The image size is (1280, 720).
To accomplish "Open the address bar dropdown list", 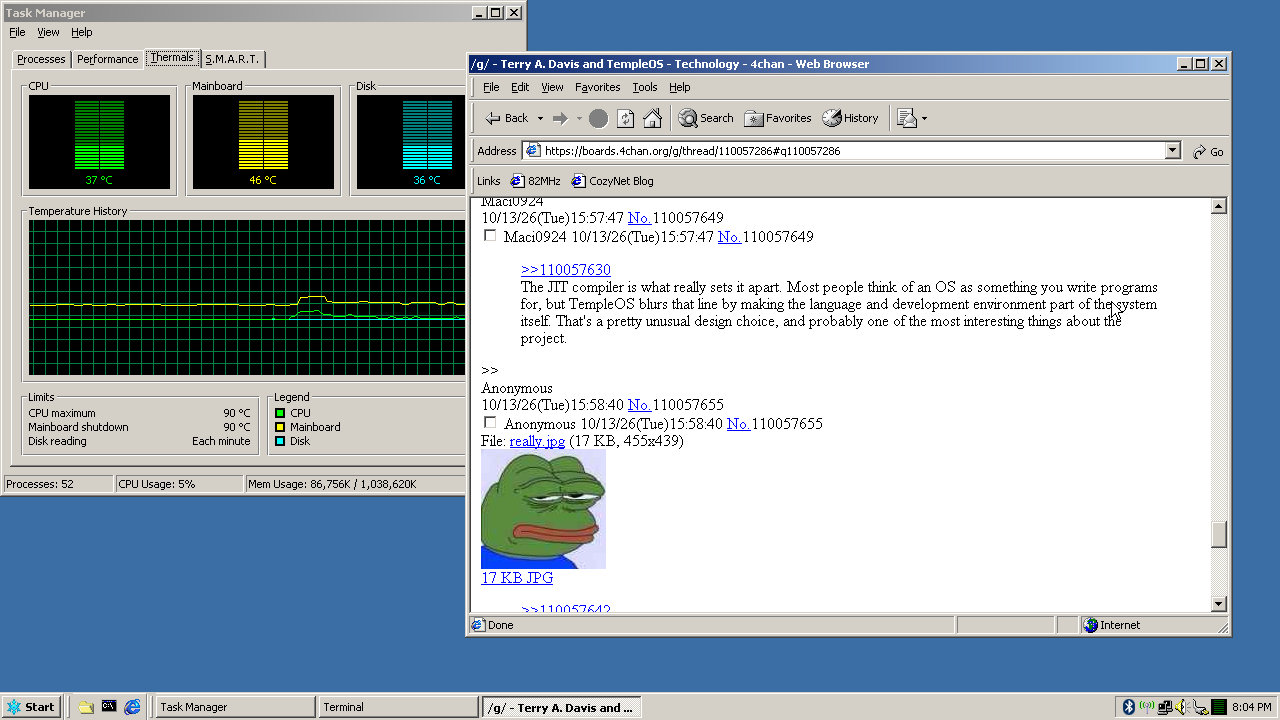I will tap(1173, 151).
